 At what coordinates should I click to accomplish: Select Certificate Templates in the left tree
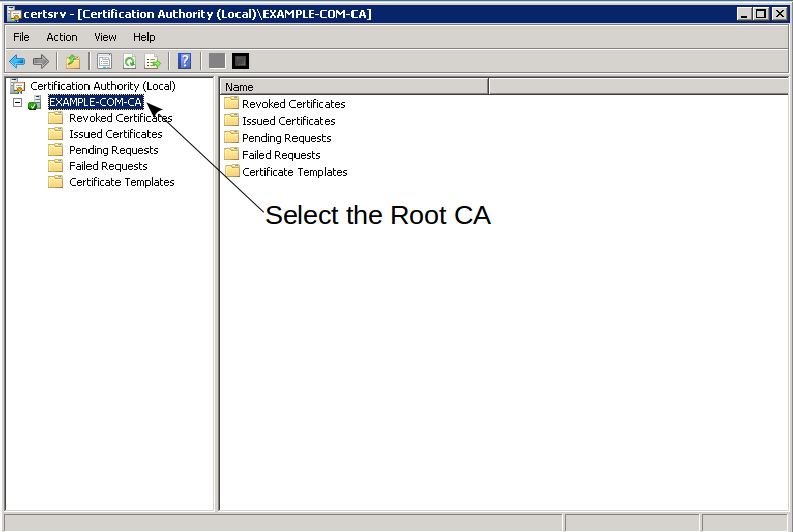tap(121, 182)
